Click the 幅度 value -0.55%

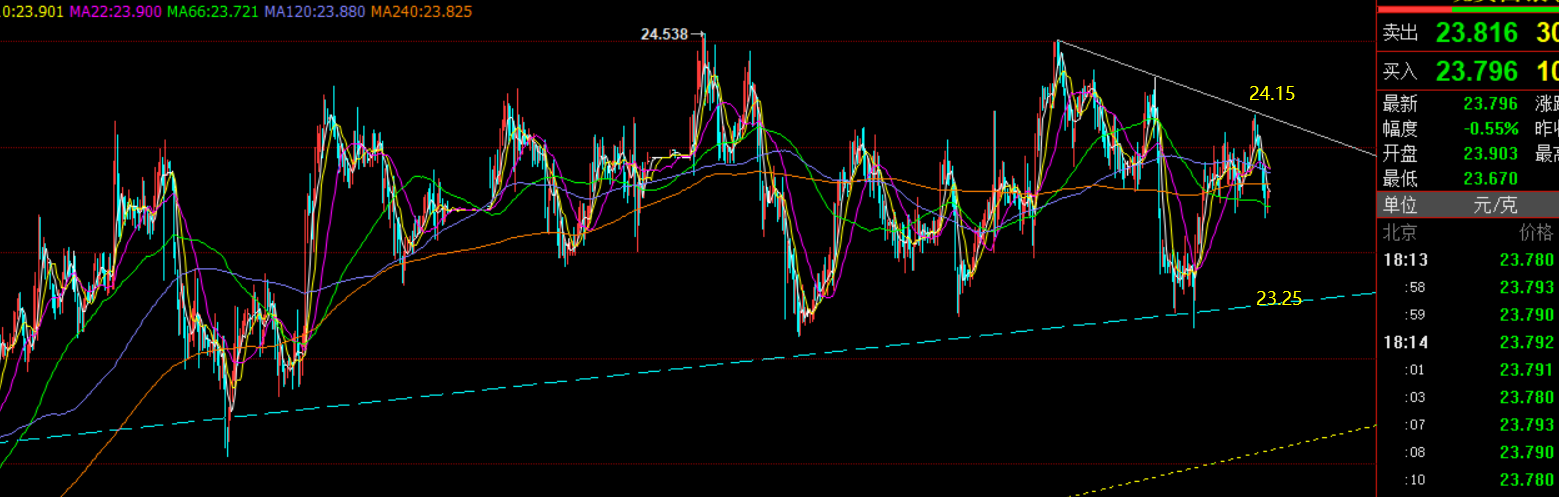pyautogui.click(x=1490, y=129)
